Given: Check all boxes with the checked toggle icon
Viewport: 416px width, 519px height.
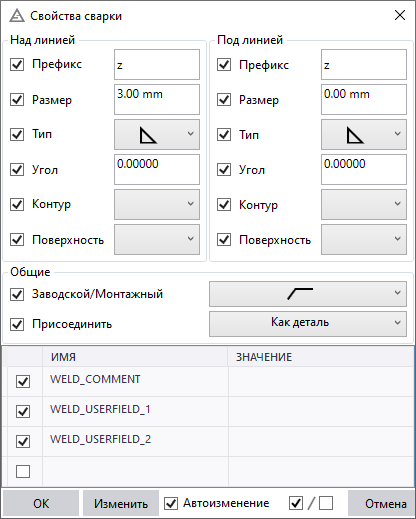Looking at the screenshot, I should tap(296, 503).
